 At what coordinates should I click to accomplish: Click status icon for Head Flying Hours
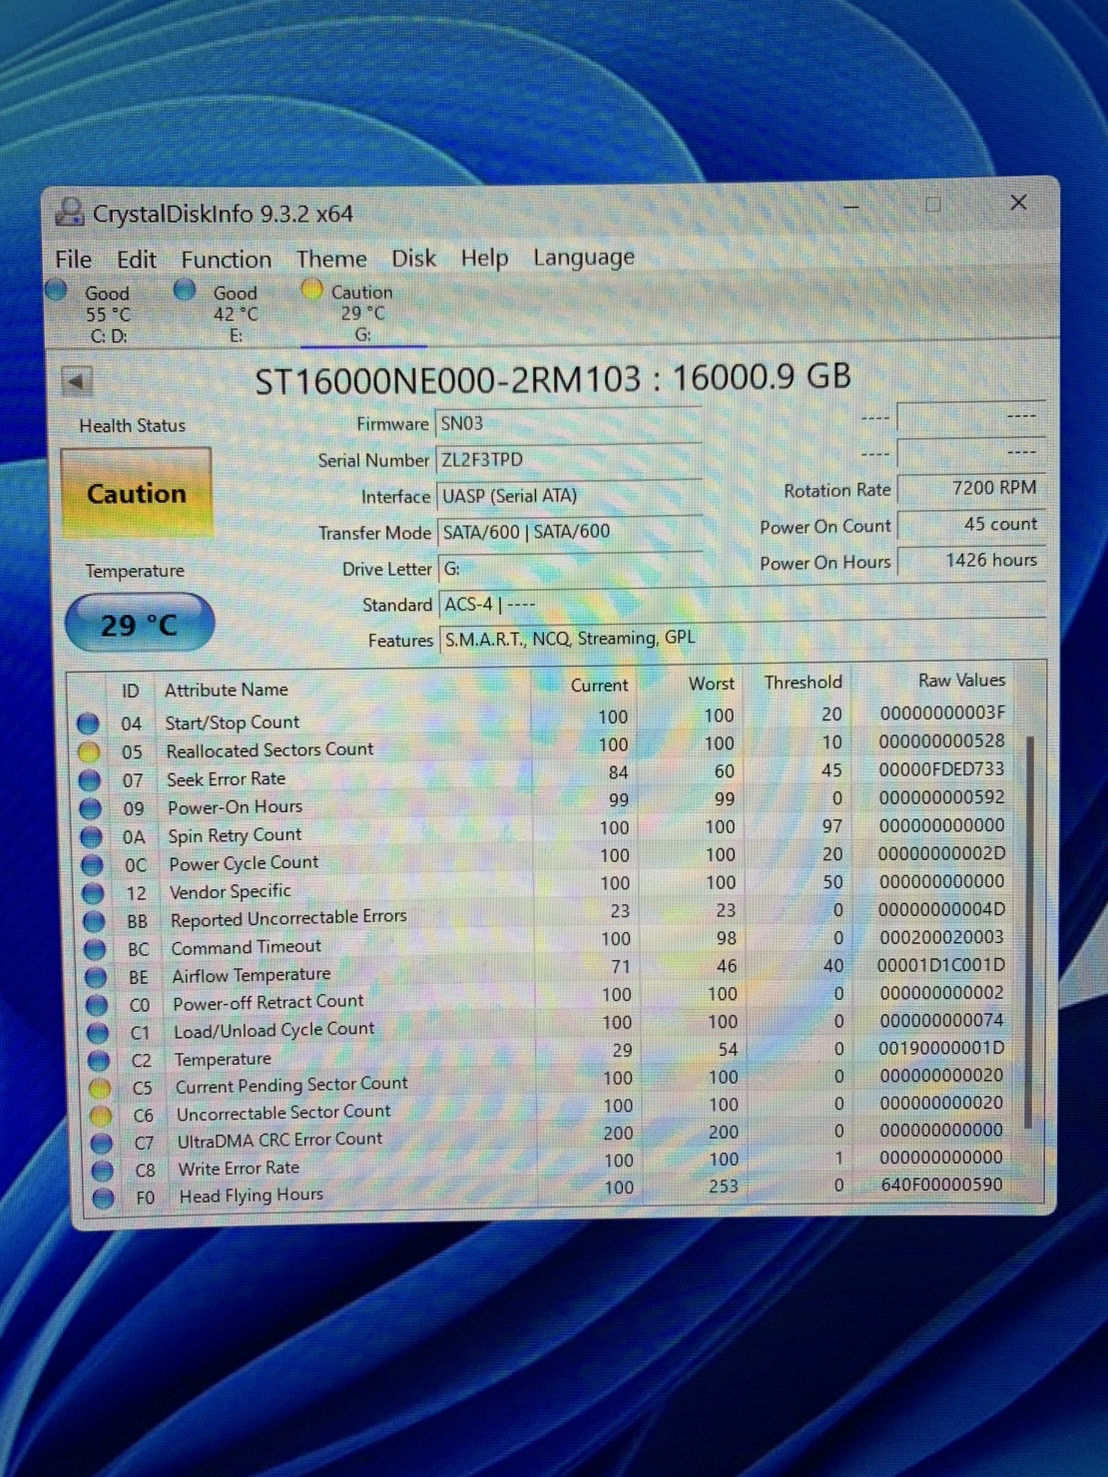pyautogui.click(x=104, y=1197)
